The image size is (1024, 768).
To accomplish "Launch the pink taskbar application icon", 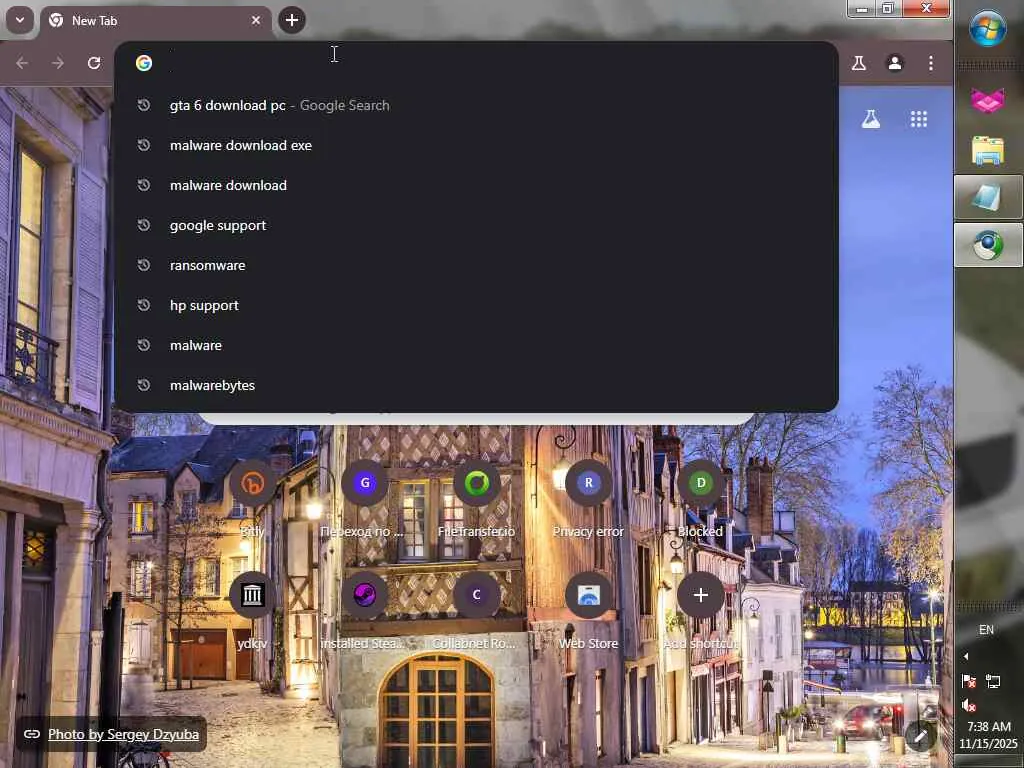I will (x=988, y=101).
